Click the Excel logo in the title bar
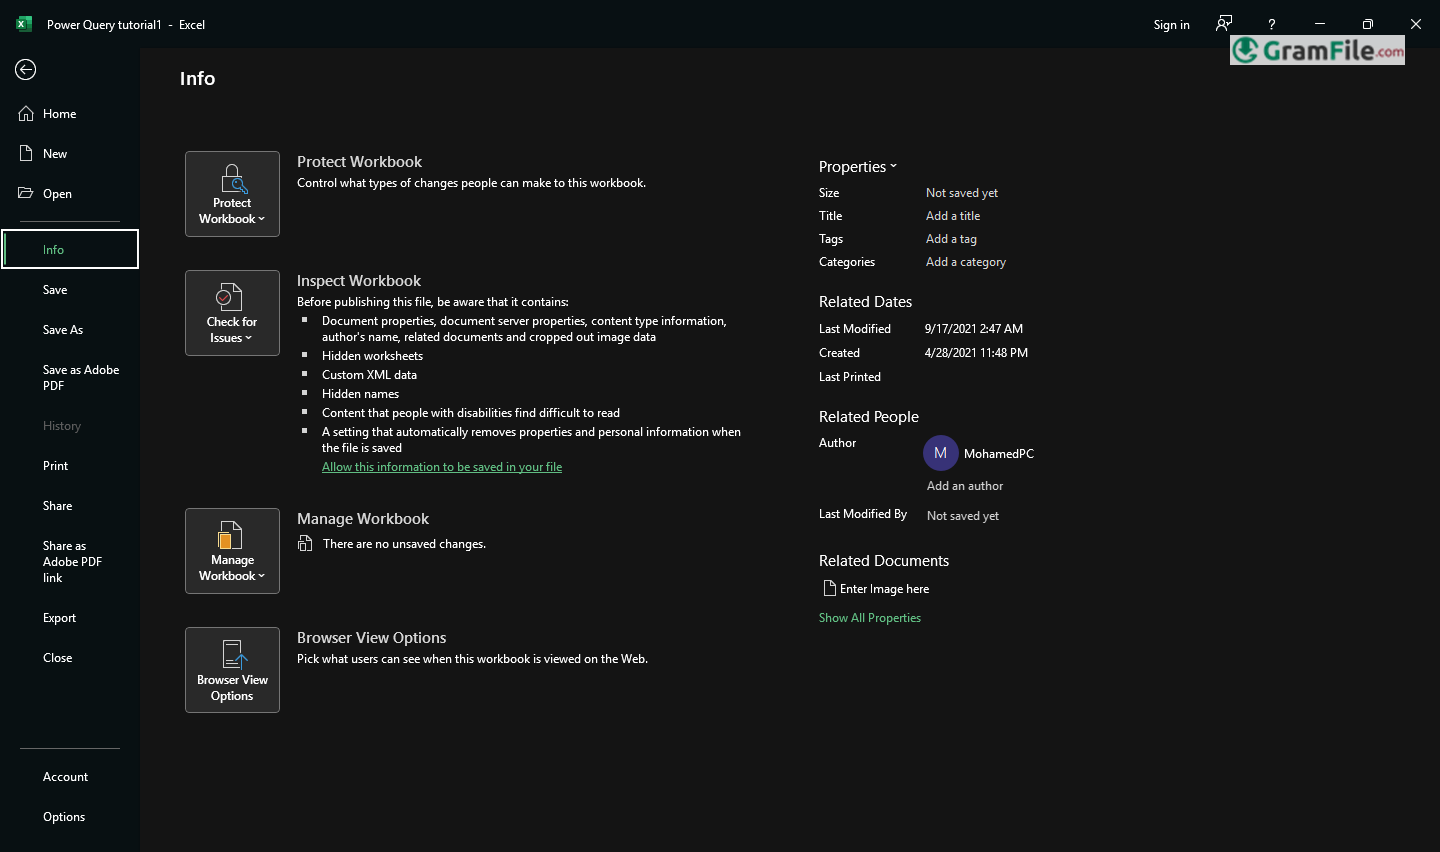This screenshot has width=1440, height=852. click(x=24, y=24)
